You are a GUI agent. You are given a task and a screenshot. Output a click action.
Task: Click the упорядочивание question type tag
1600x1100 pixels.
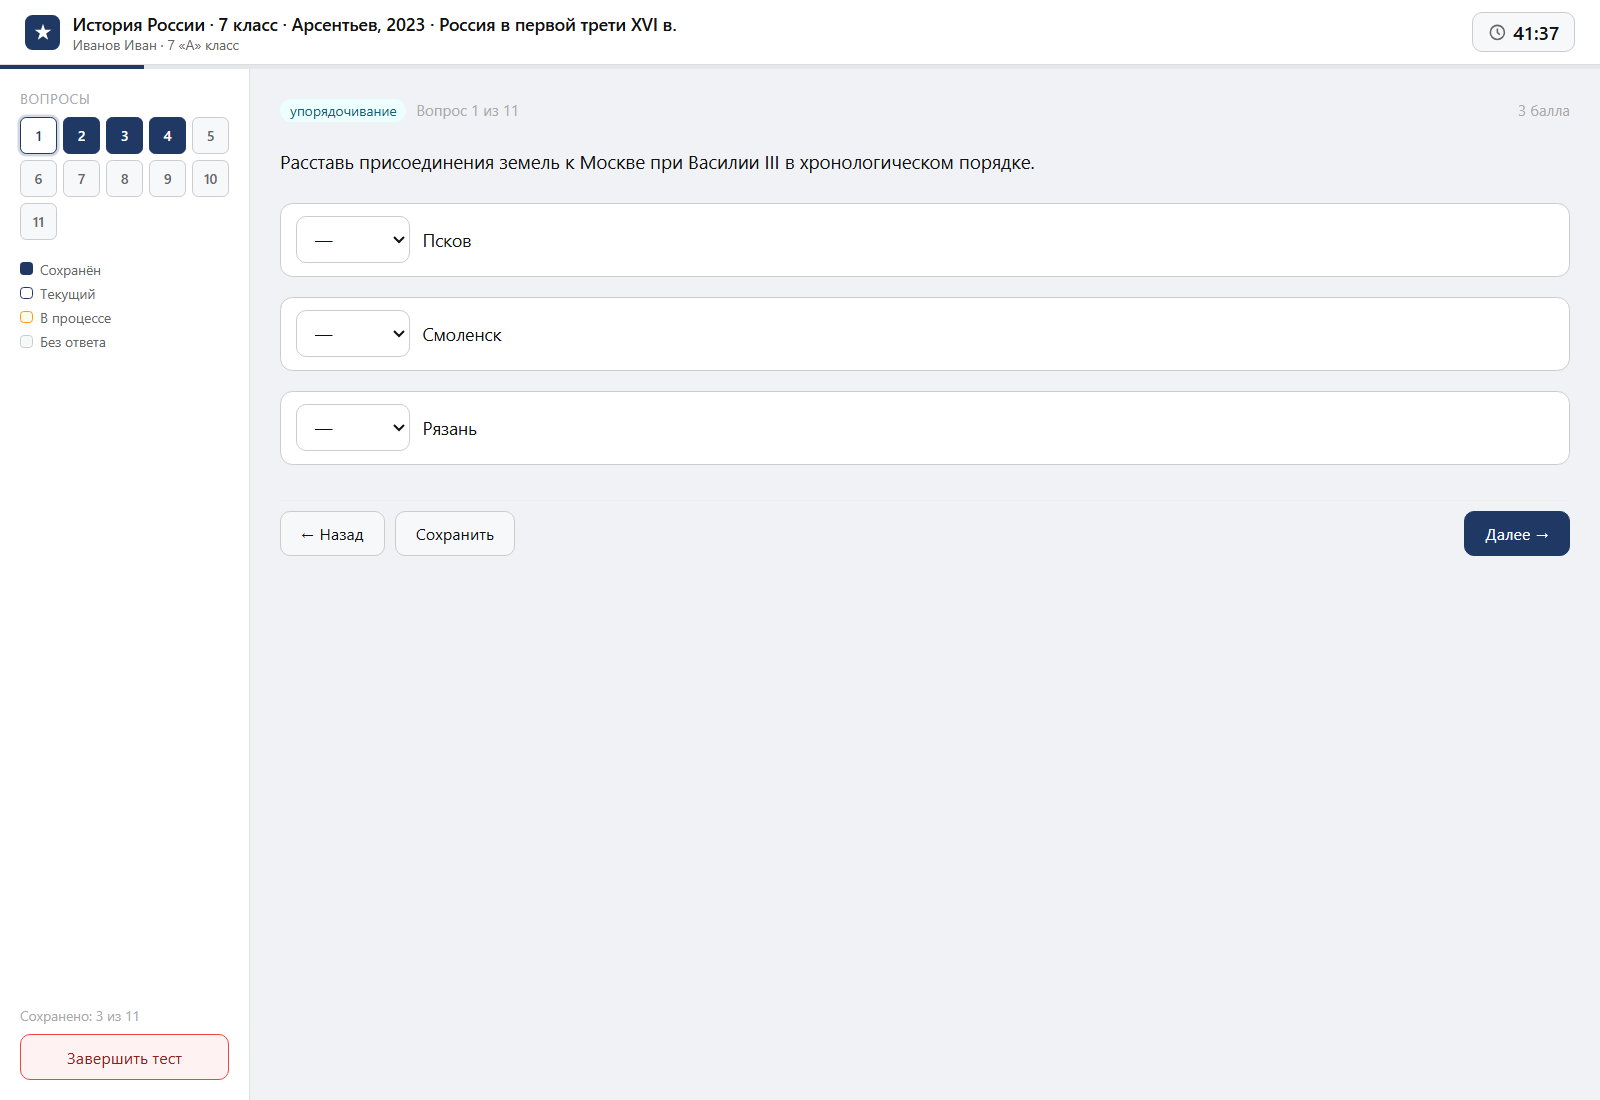tap(343, 111)
